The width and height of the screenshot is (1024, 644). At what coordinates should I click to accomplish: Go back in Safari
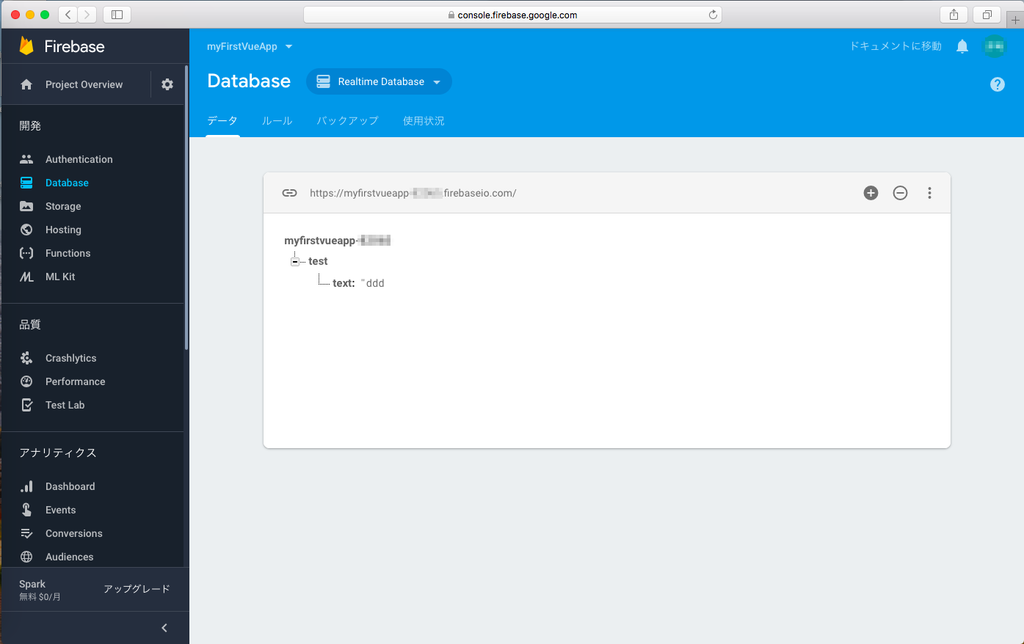click(x=68, y=14)
